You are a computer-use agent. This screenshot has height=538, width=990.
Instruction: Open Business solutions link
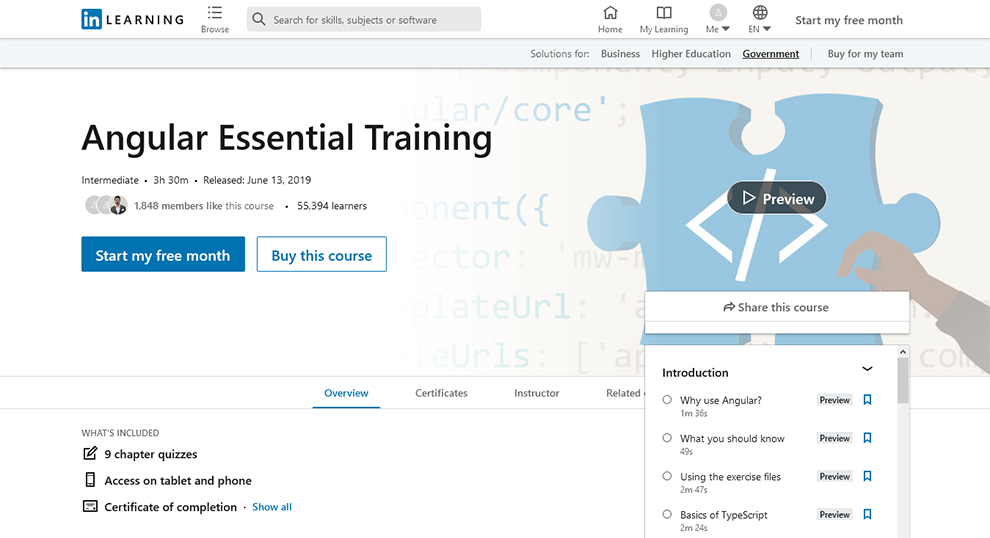pyautogui.click(x=620, y=54)
